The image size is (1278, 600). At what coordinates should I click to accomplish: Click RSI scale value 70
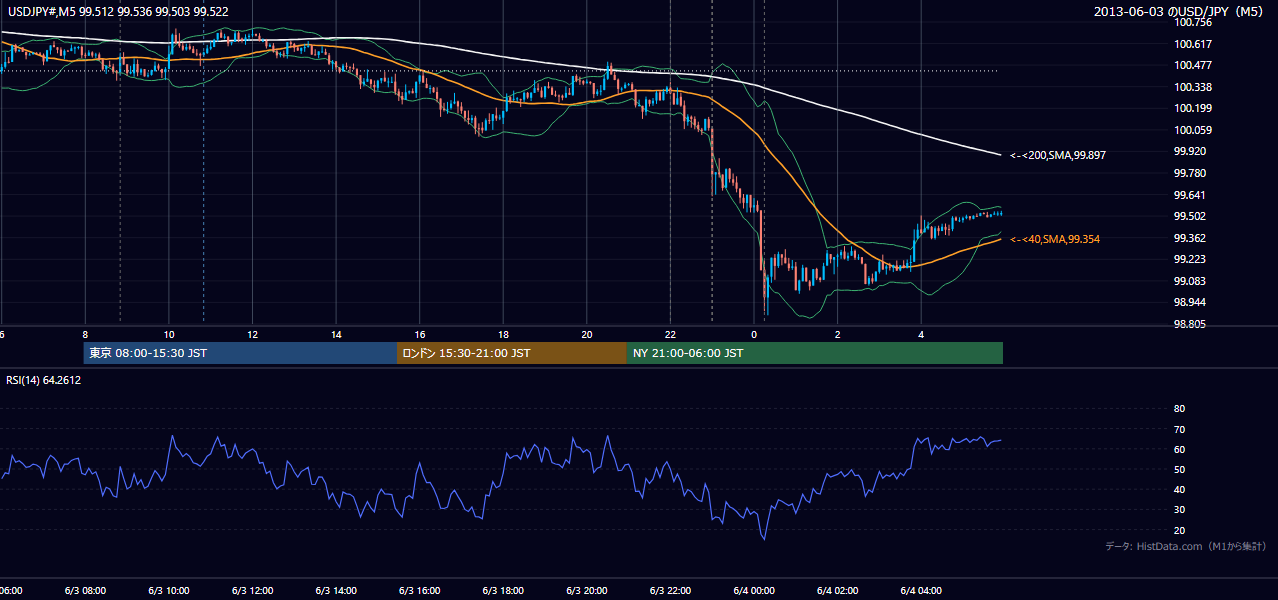(1179, 429)
